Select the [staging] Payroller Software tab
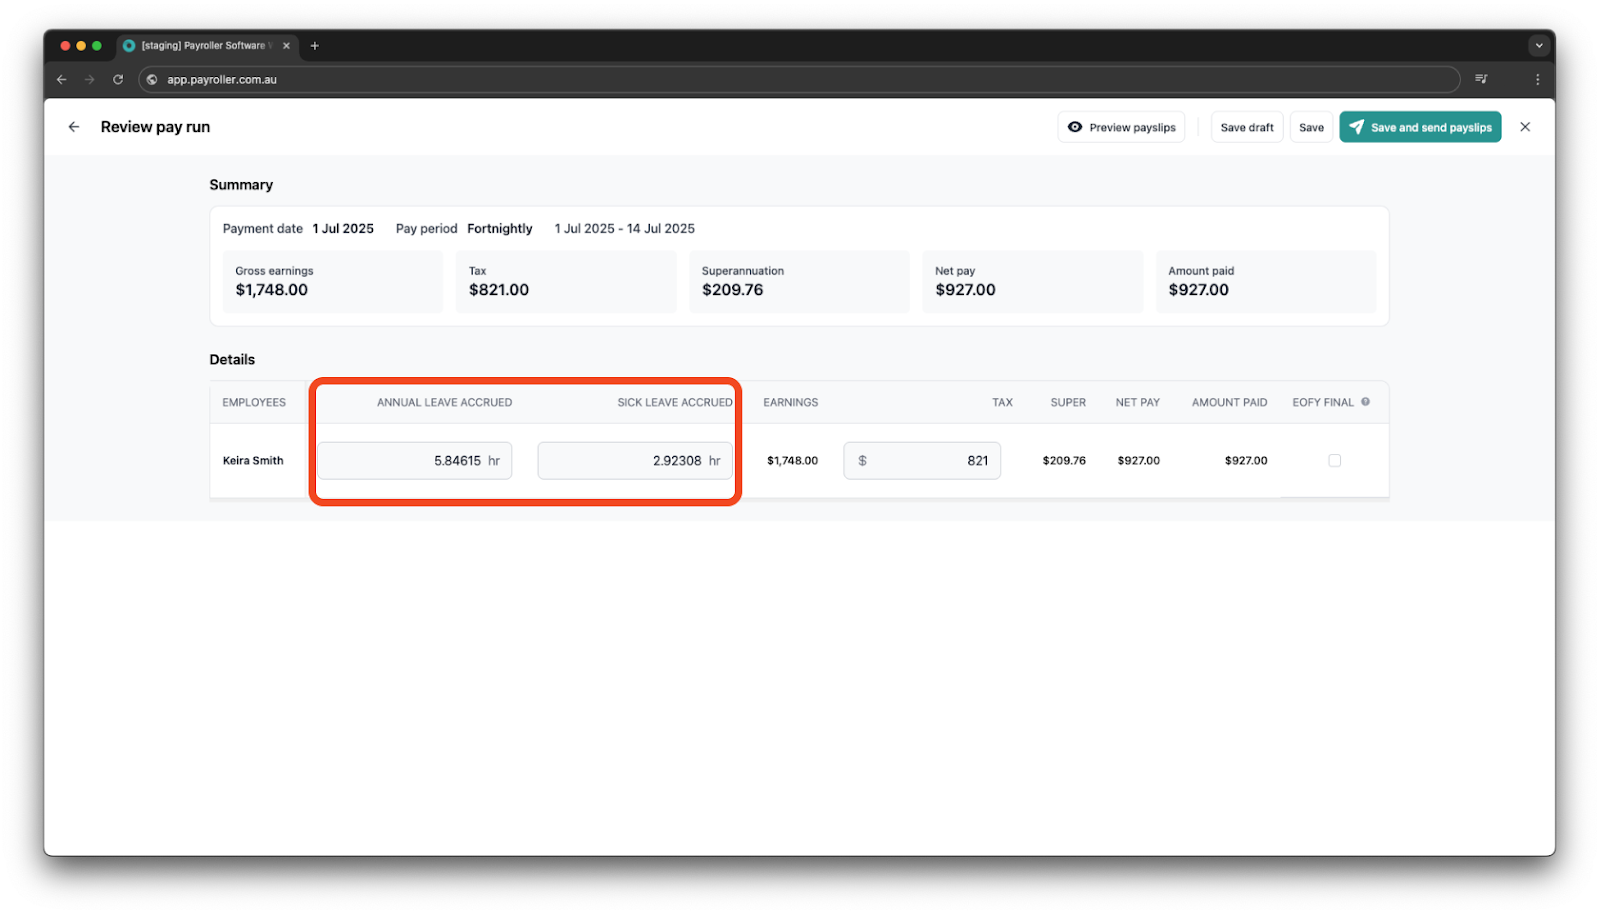Screen dimensions: 1600x914 coord(200,45)
